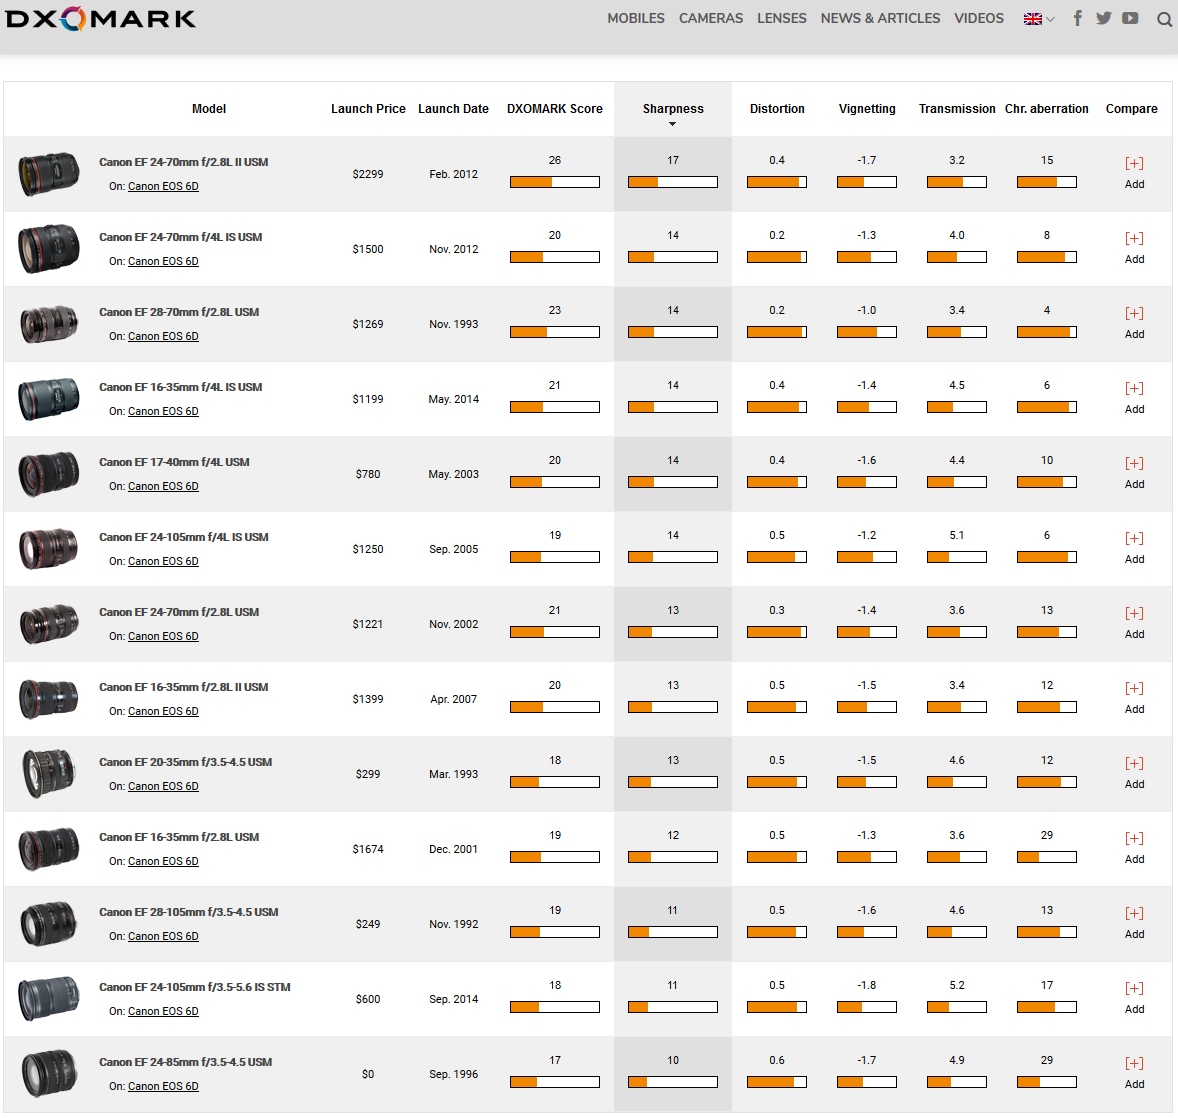Click chr. aberration bar for EF 16-35mm f/2.8L USM
The image size is (1178, 1118).
tap(1047, 857)
